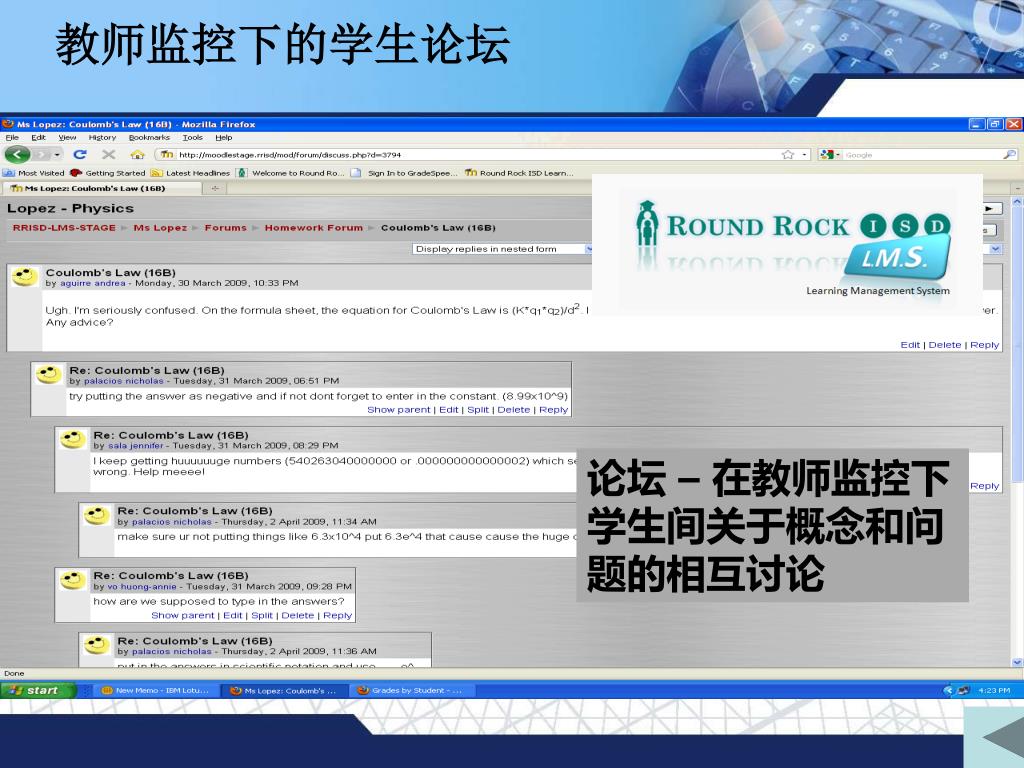The width and height of the screenshot is (1024, 768).
Task: Open the History menu
Action: (x=102, y=138)
